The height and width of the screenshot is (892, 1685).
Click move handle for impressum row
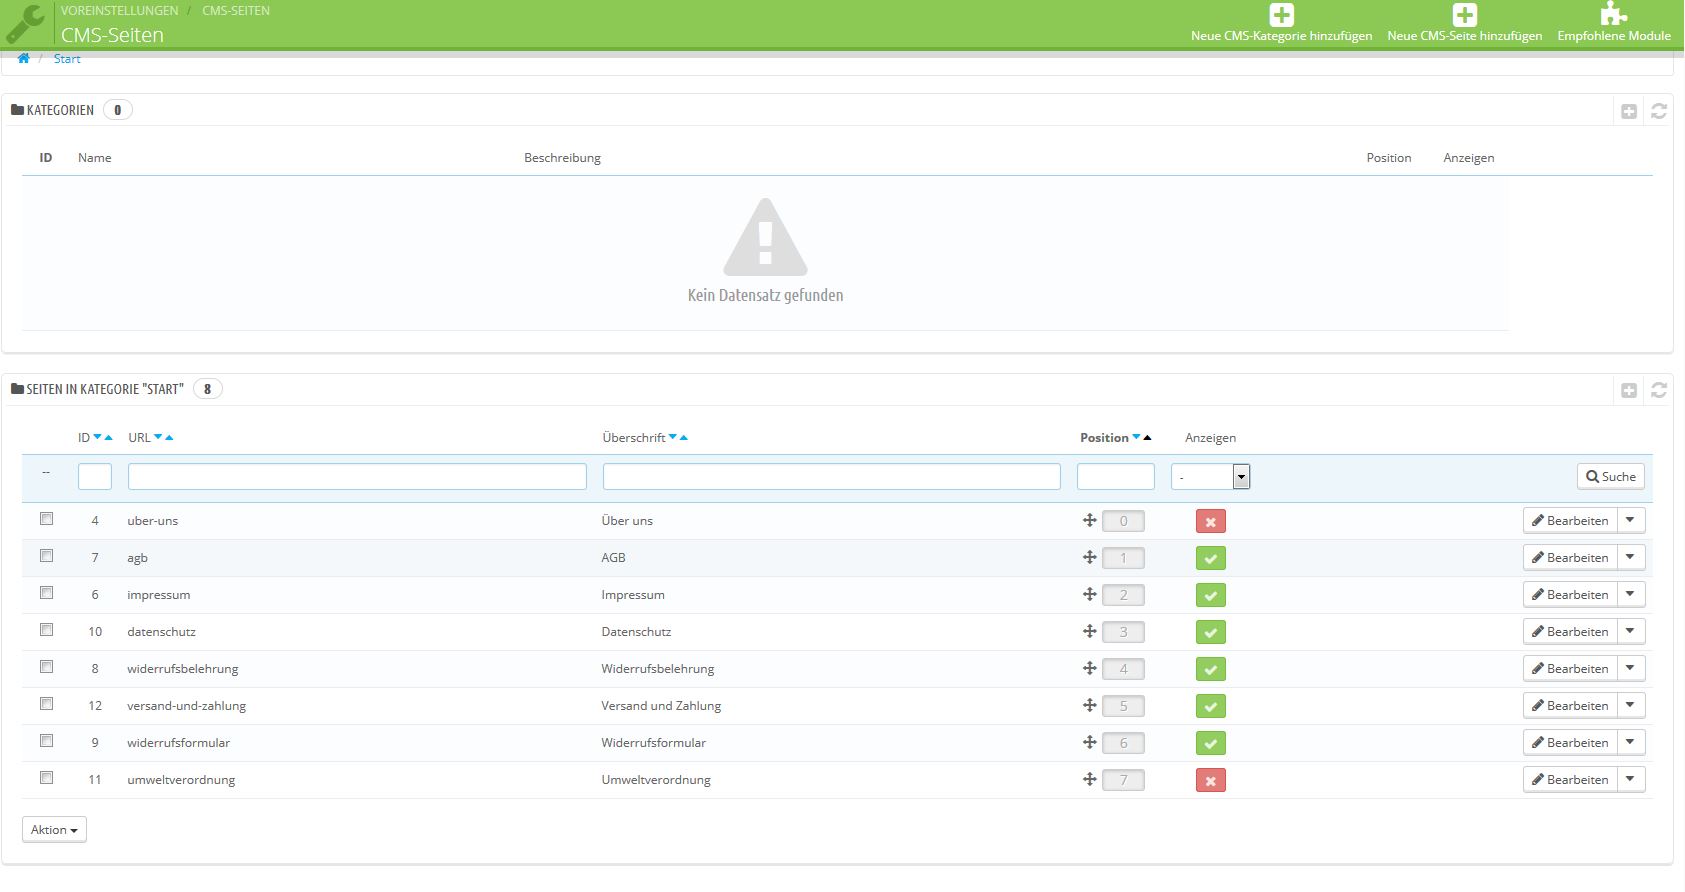1090,594
